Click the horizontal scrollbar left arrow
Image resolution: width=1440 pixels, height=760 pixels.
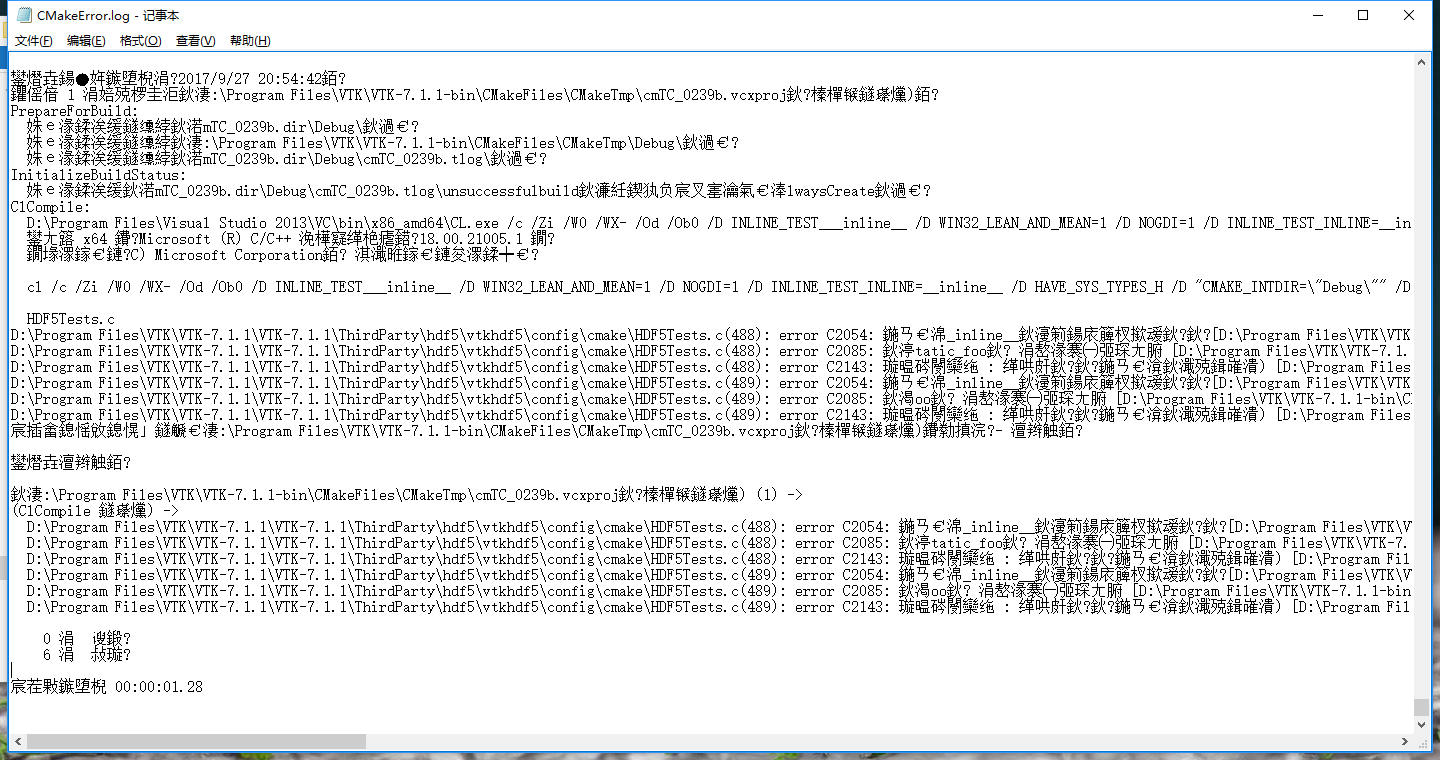point(18,741)
